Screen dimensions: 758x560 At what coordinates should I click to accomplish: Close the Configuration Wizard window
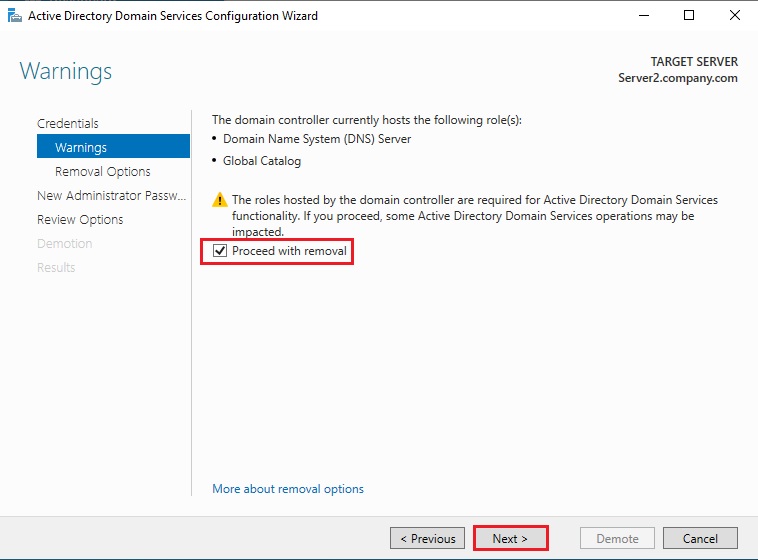735,16
